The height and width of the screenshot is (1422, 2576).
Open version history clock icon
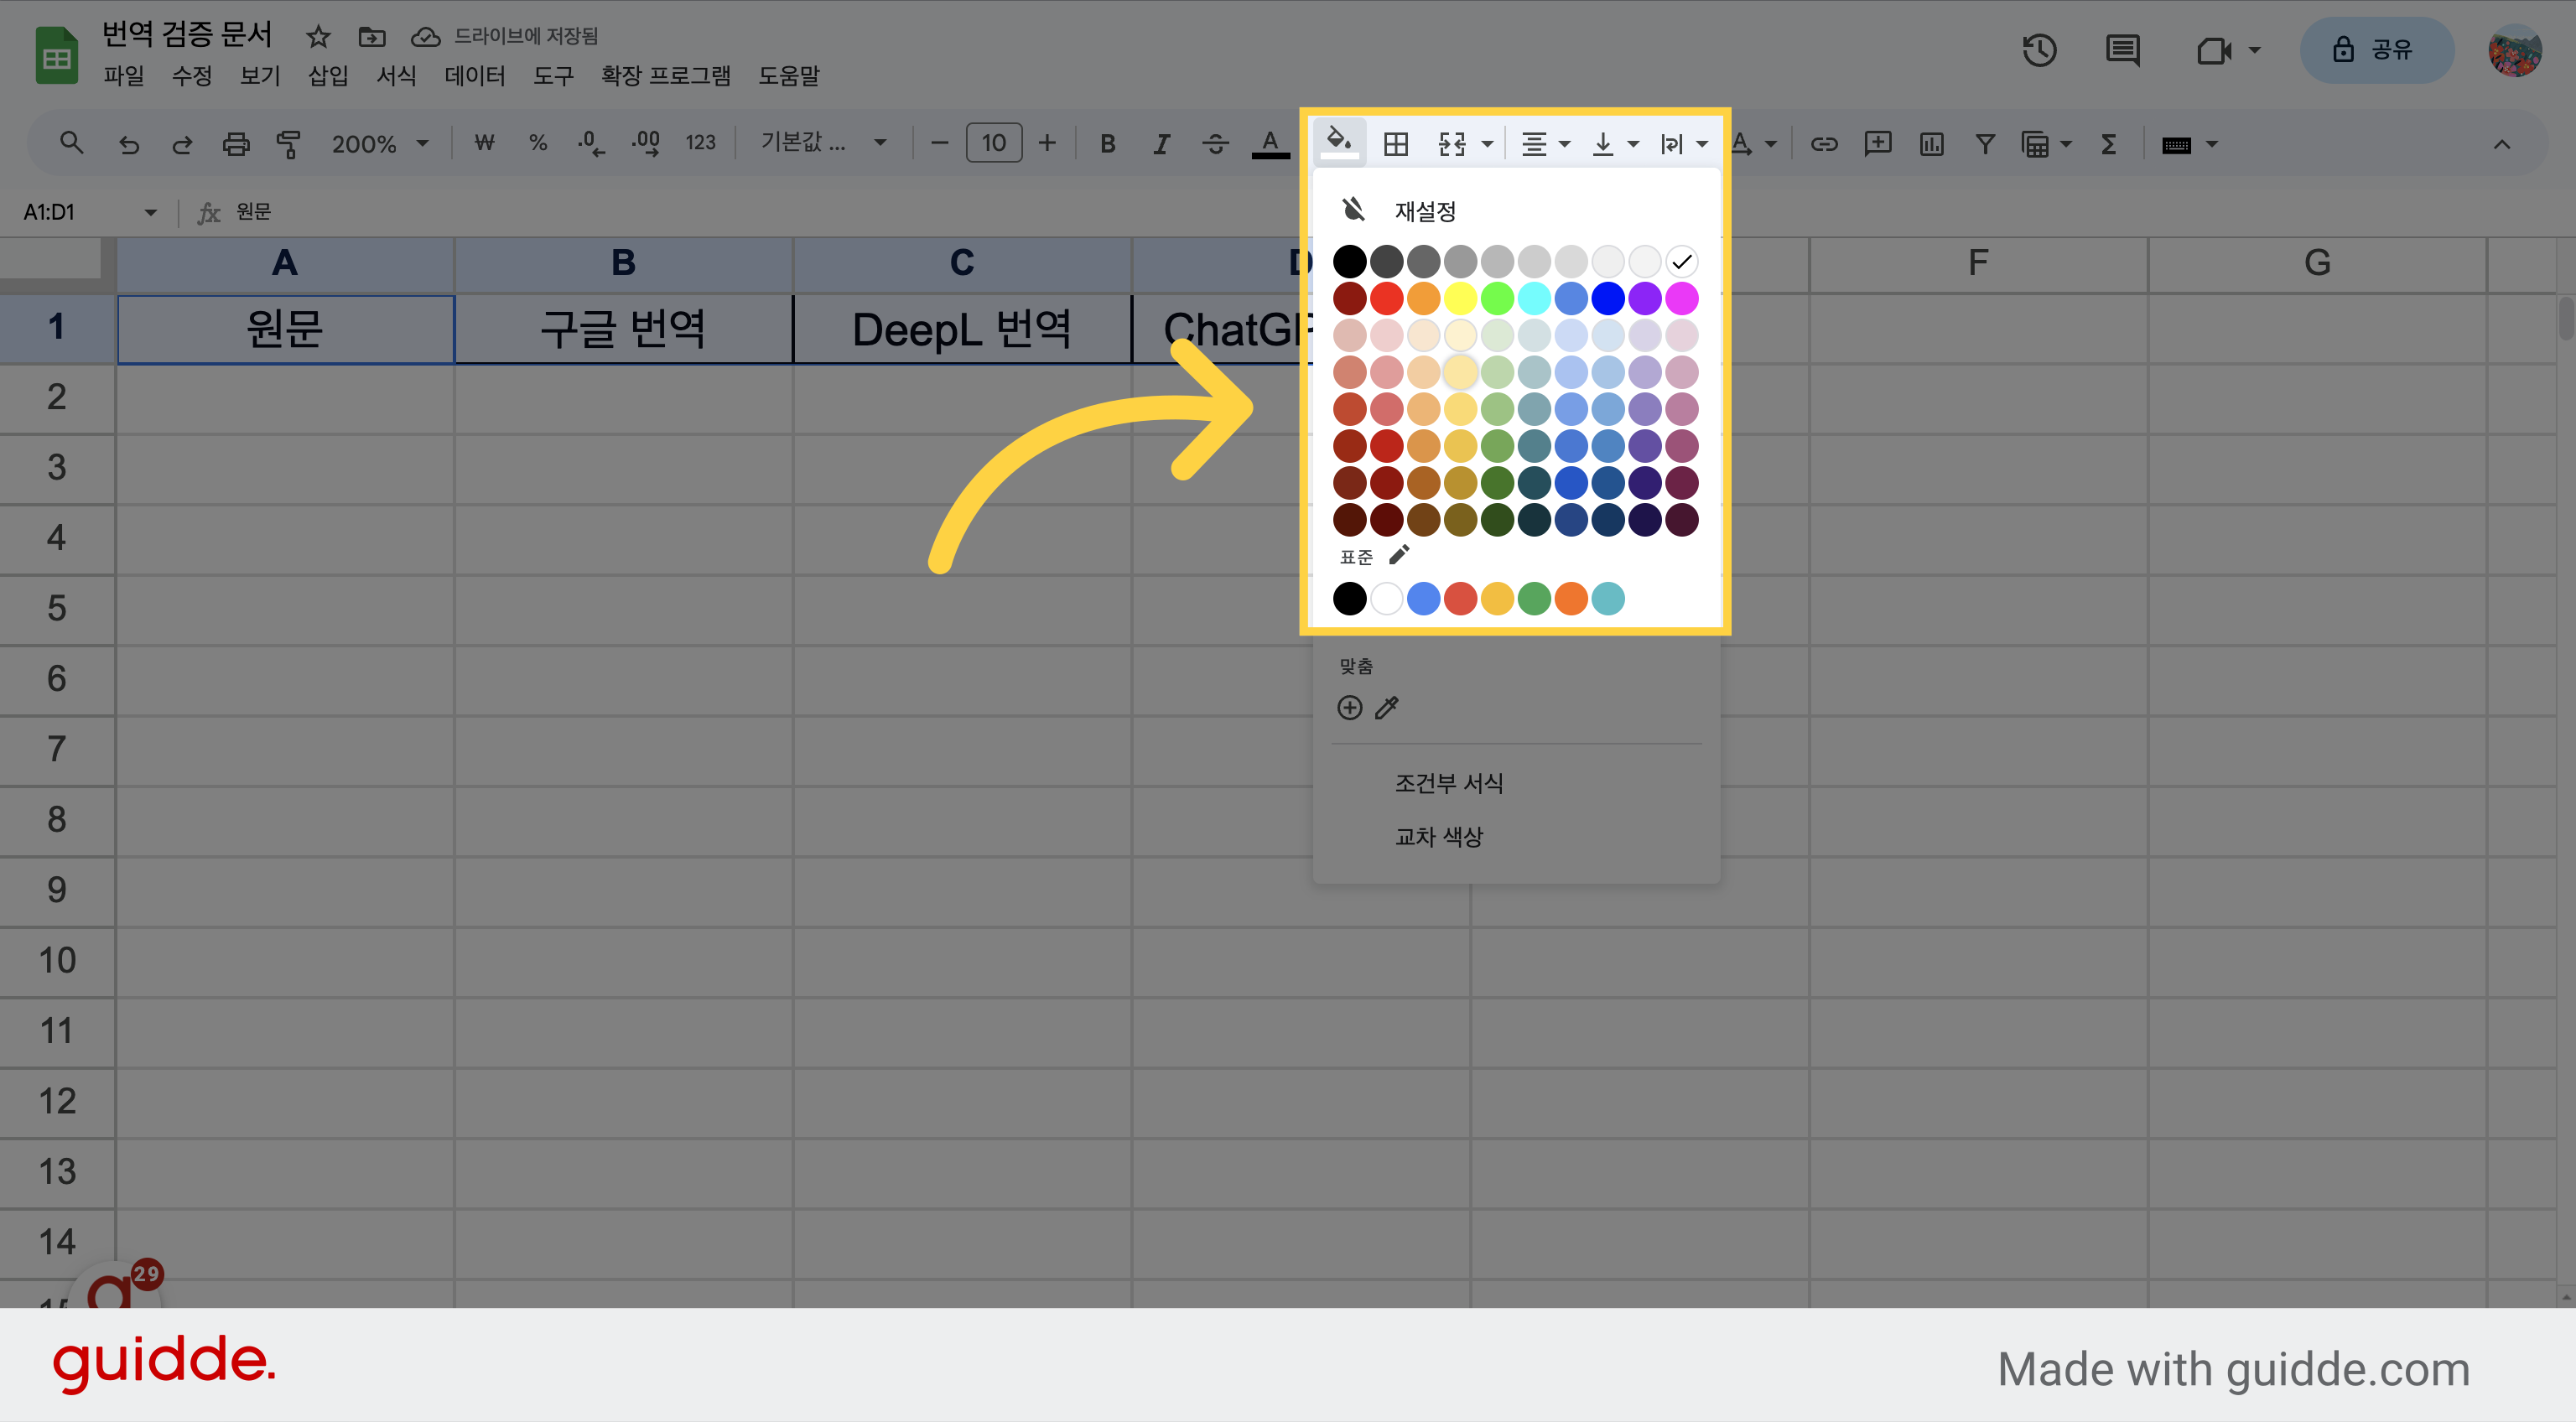[x=2039, y=50]
